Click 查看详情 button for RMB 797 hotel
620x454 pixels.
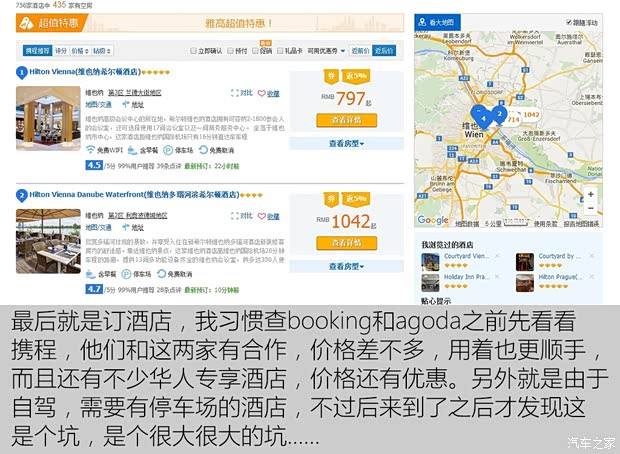point(346,120)
